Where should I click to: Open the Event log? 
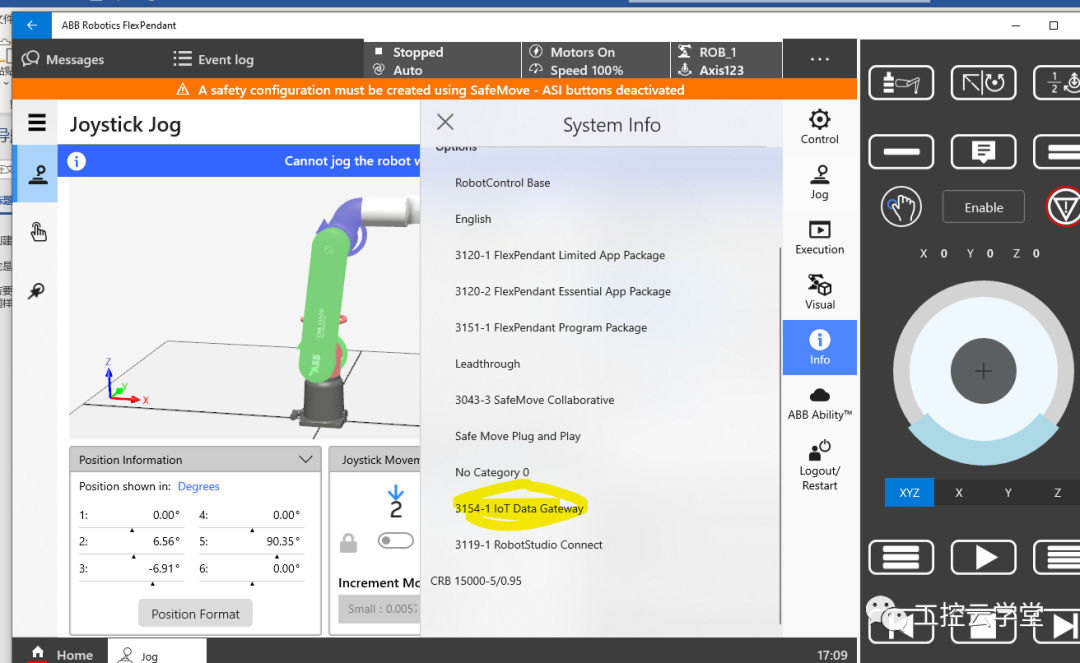[214, 59]
